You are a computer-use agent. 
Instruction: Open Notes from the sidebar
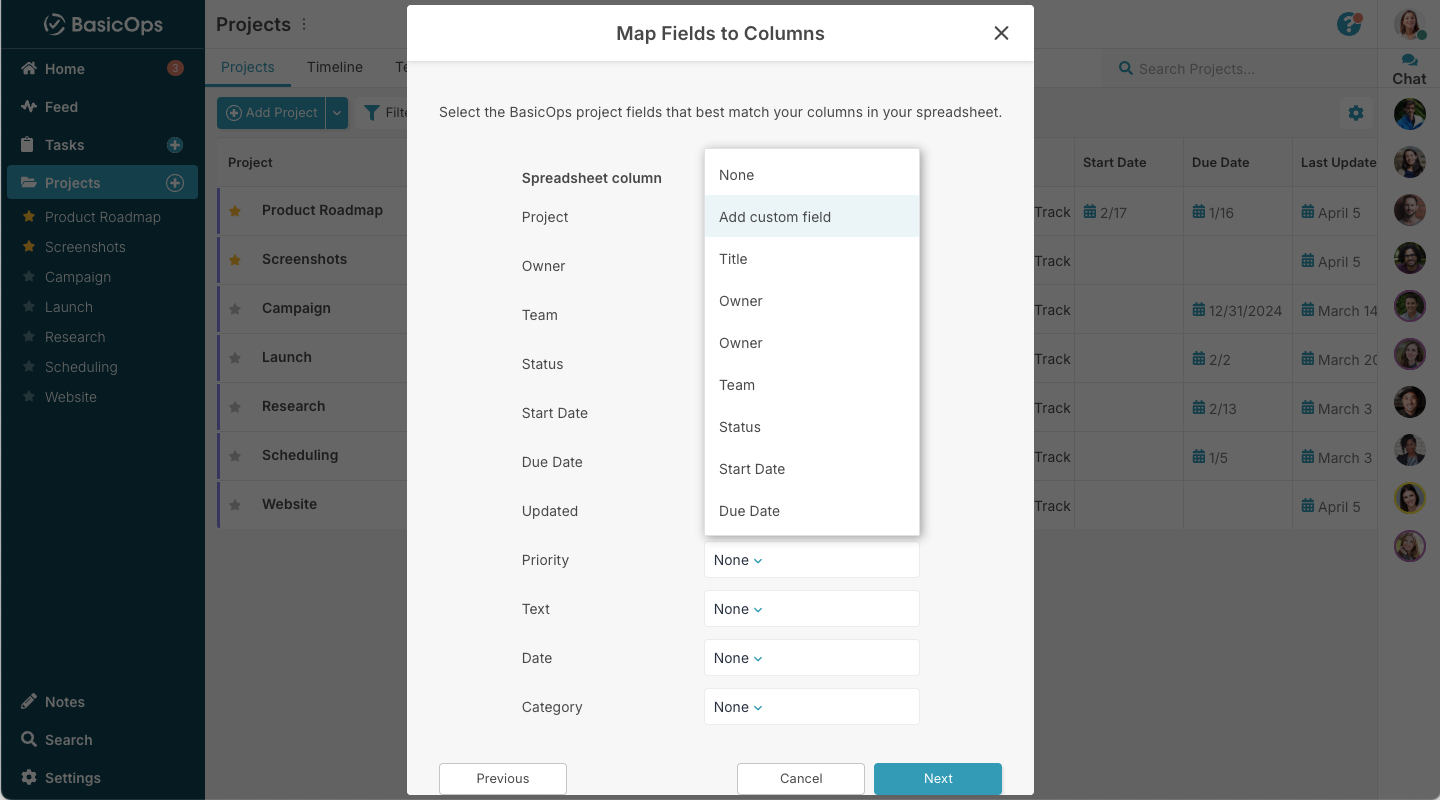(64, 702)
